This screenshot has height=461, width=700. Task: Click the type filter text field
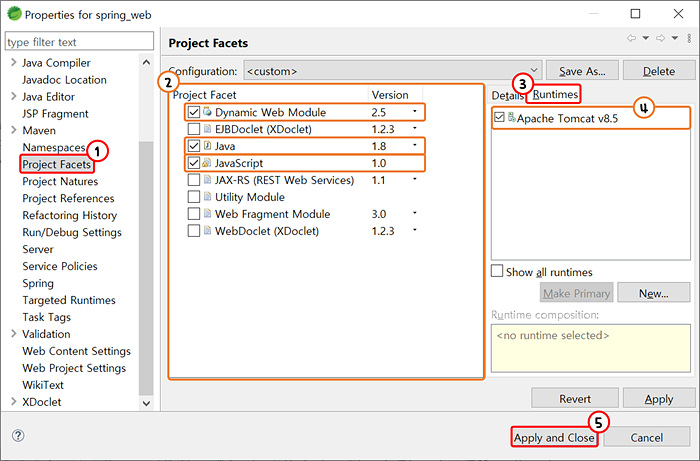[79, 42]
